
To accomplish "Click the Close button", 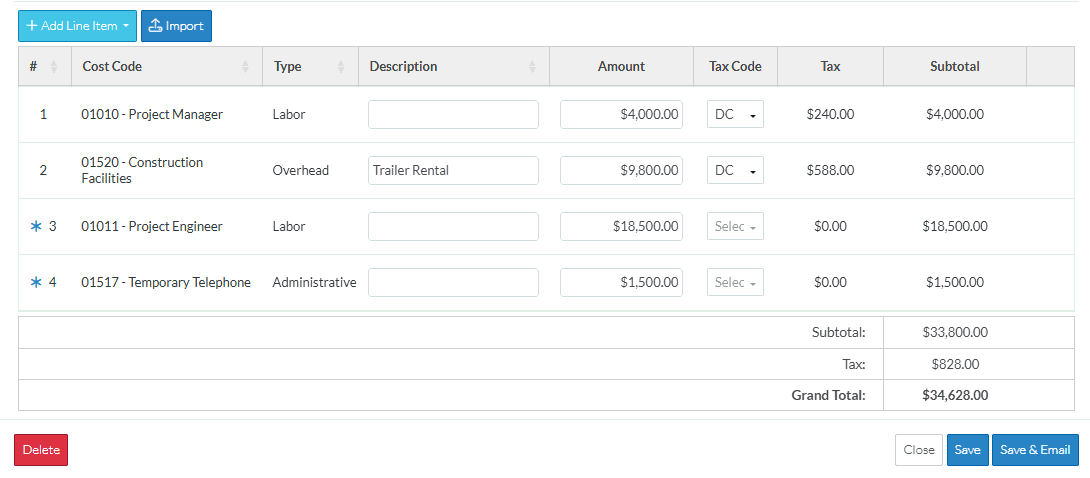I will (918, 450).
